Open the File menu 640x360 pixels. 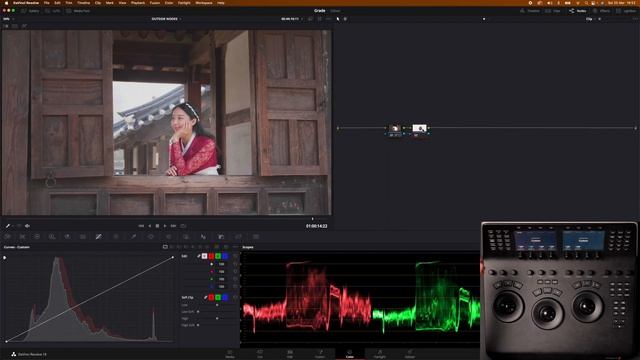[x=47, y=3]
